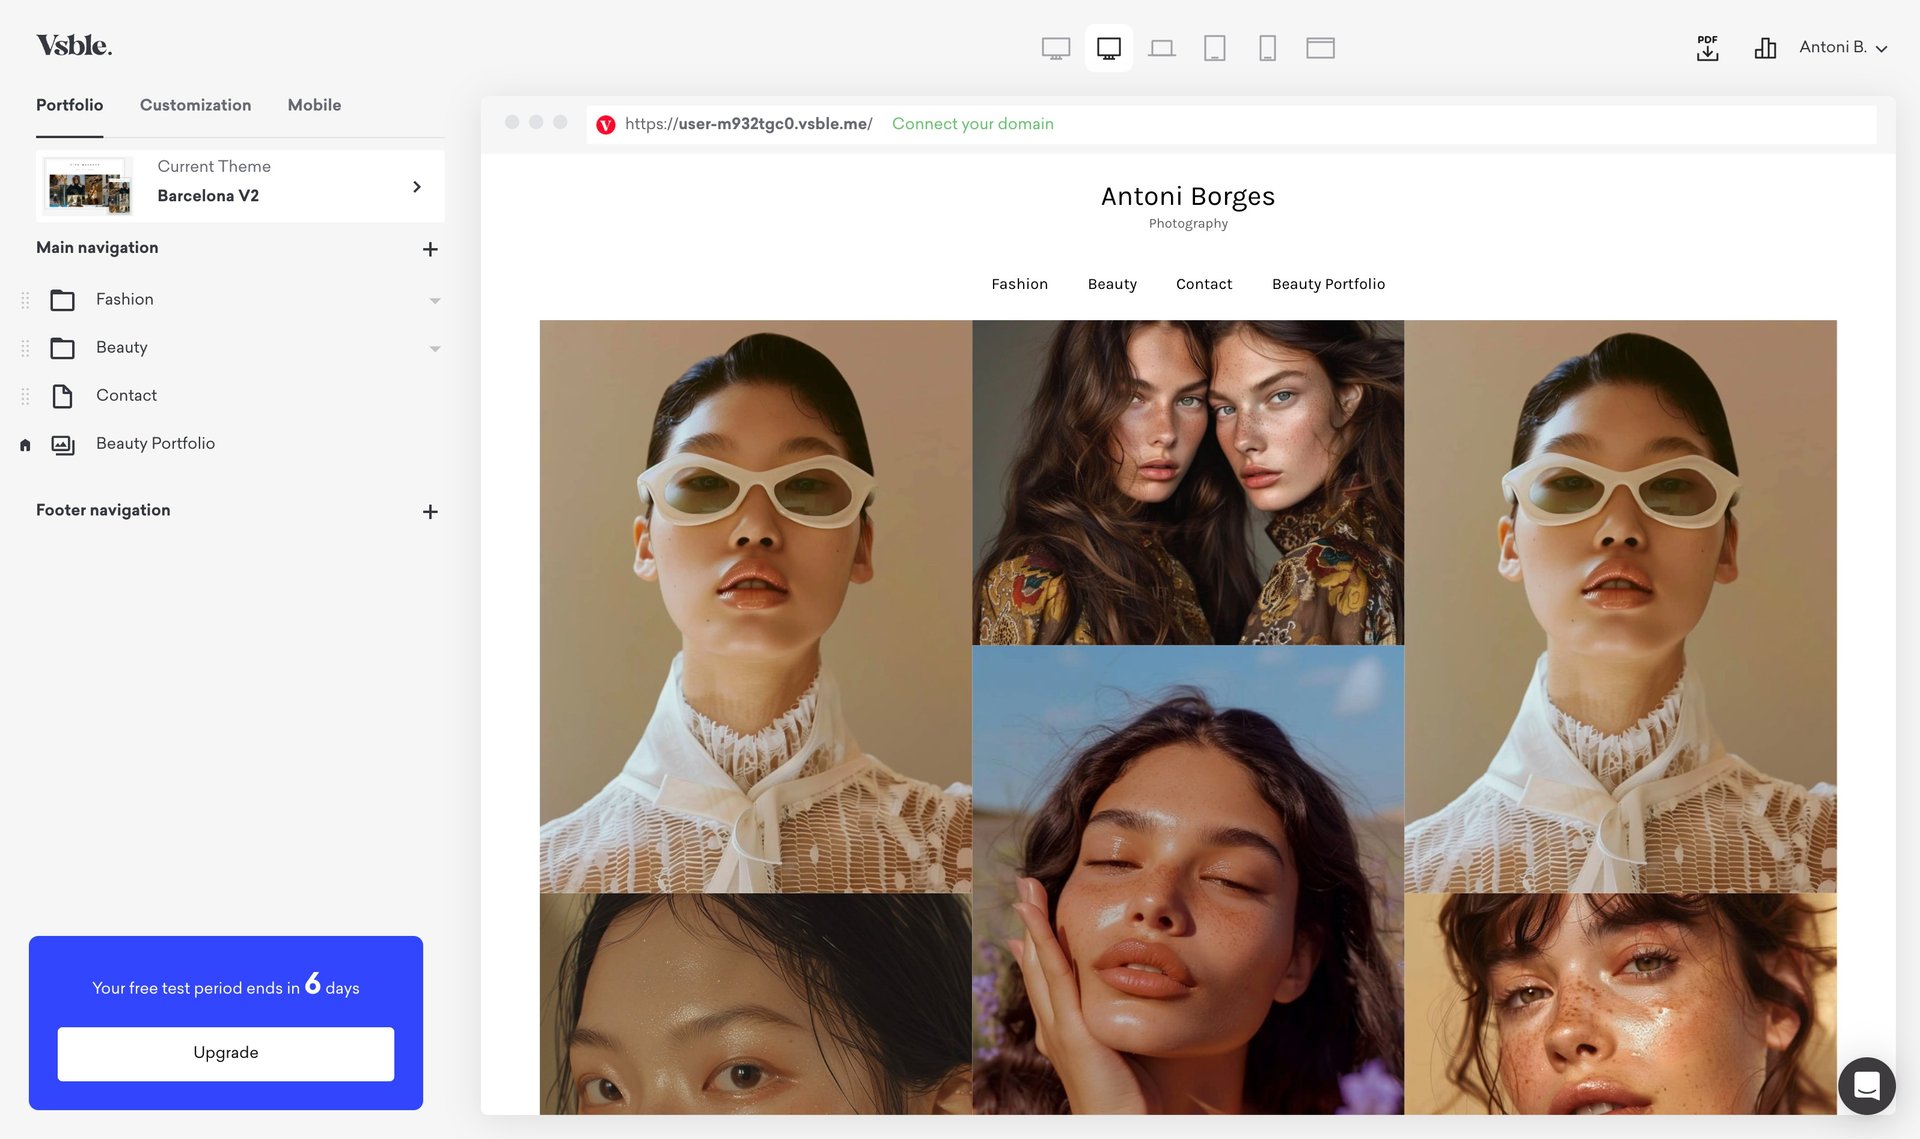Select Beauty Portfolio gallery in sidebar
This screenshot has height=1139, width=1920.
coord(155,443)
